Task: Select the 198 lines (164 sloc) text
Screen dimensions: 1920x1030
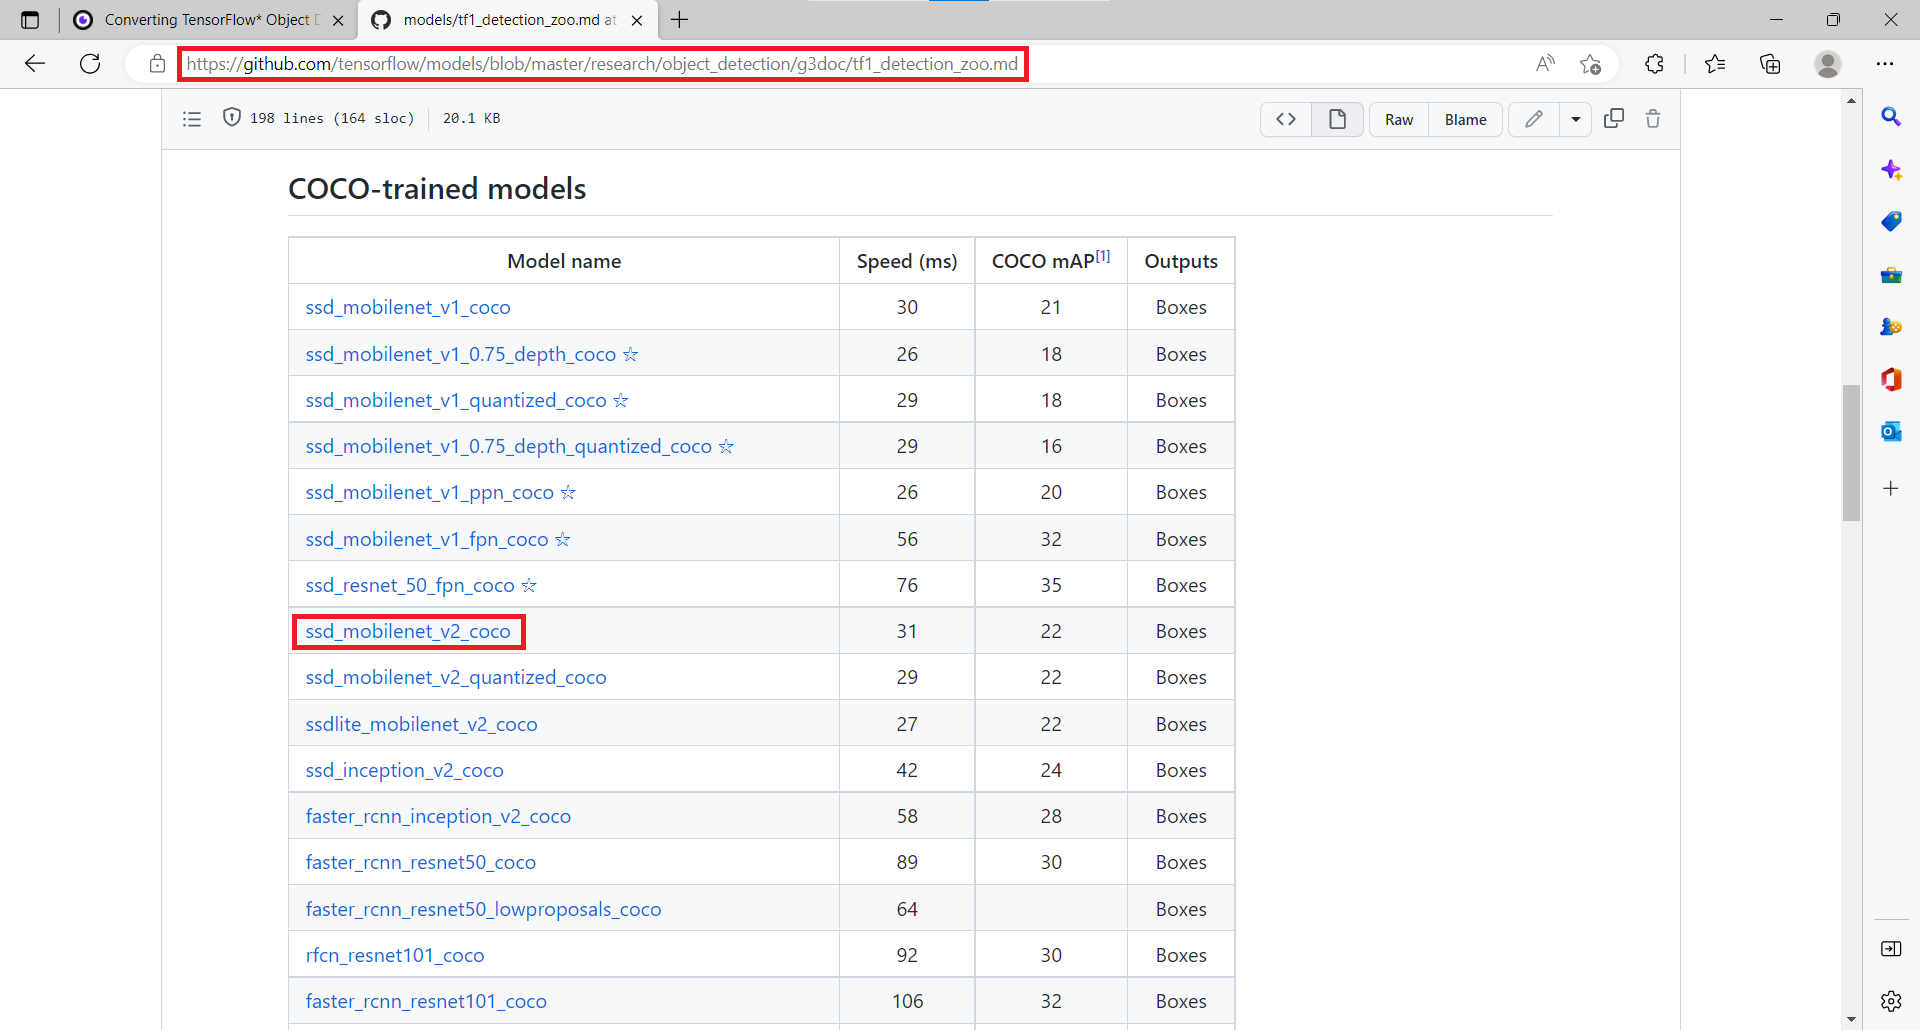Action: [332, 118]
